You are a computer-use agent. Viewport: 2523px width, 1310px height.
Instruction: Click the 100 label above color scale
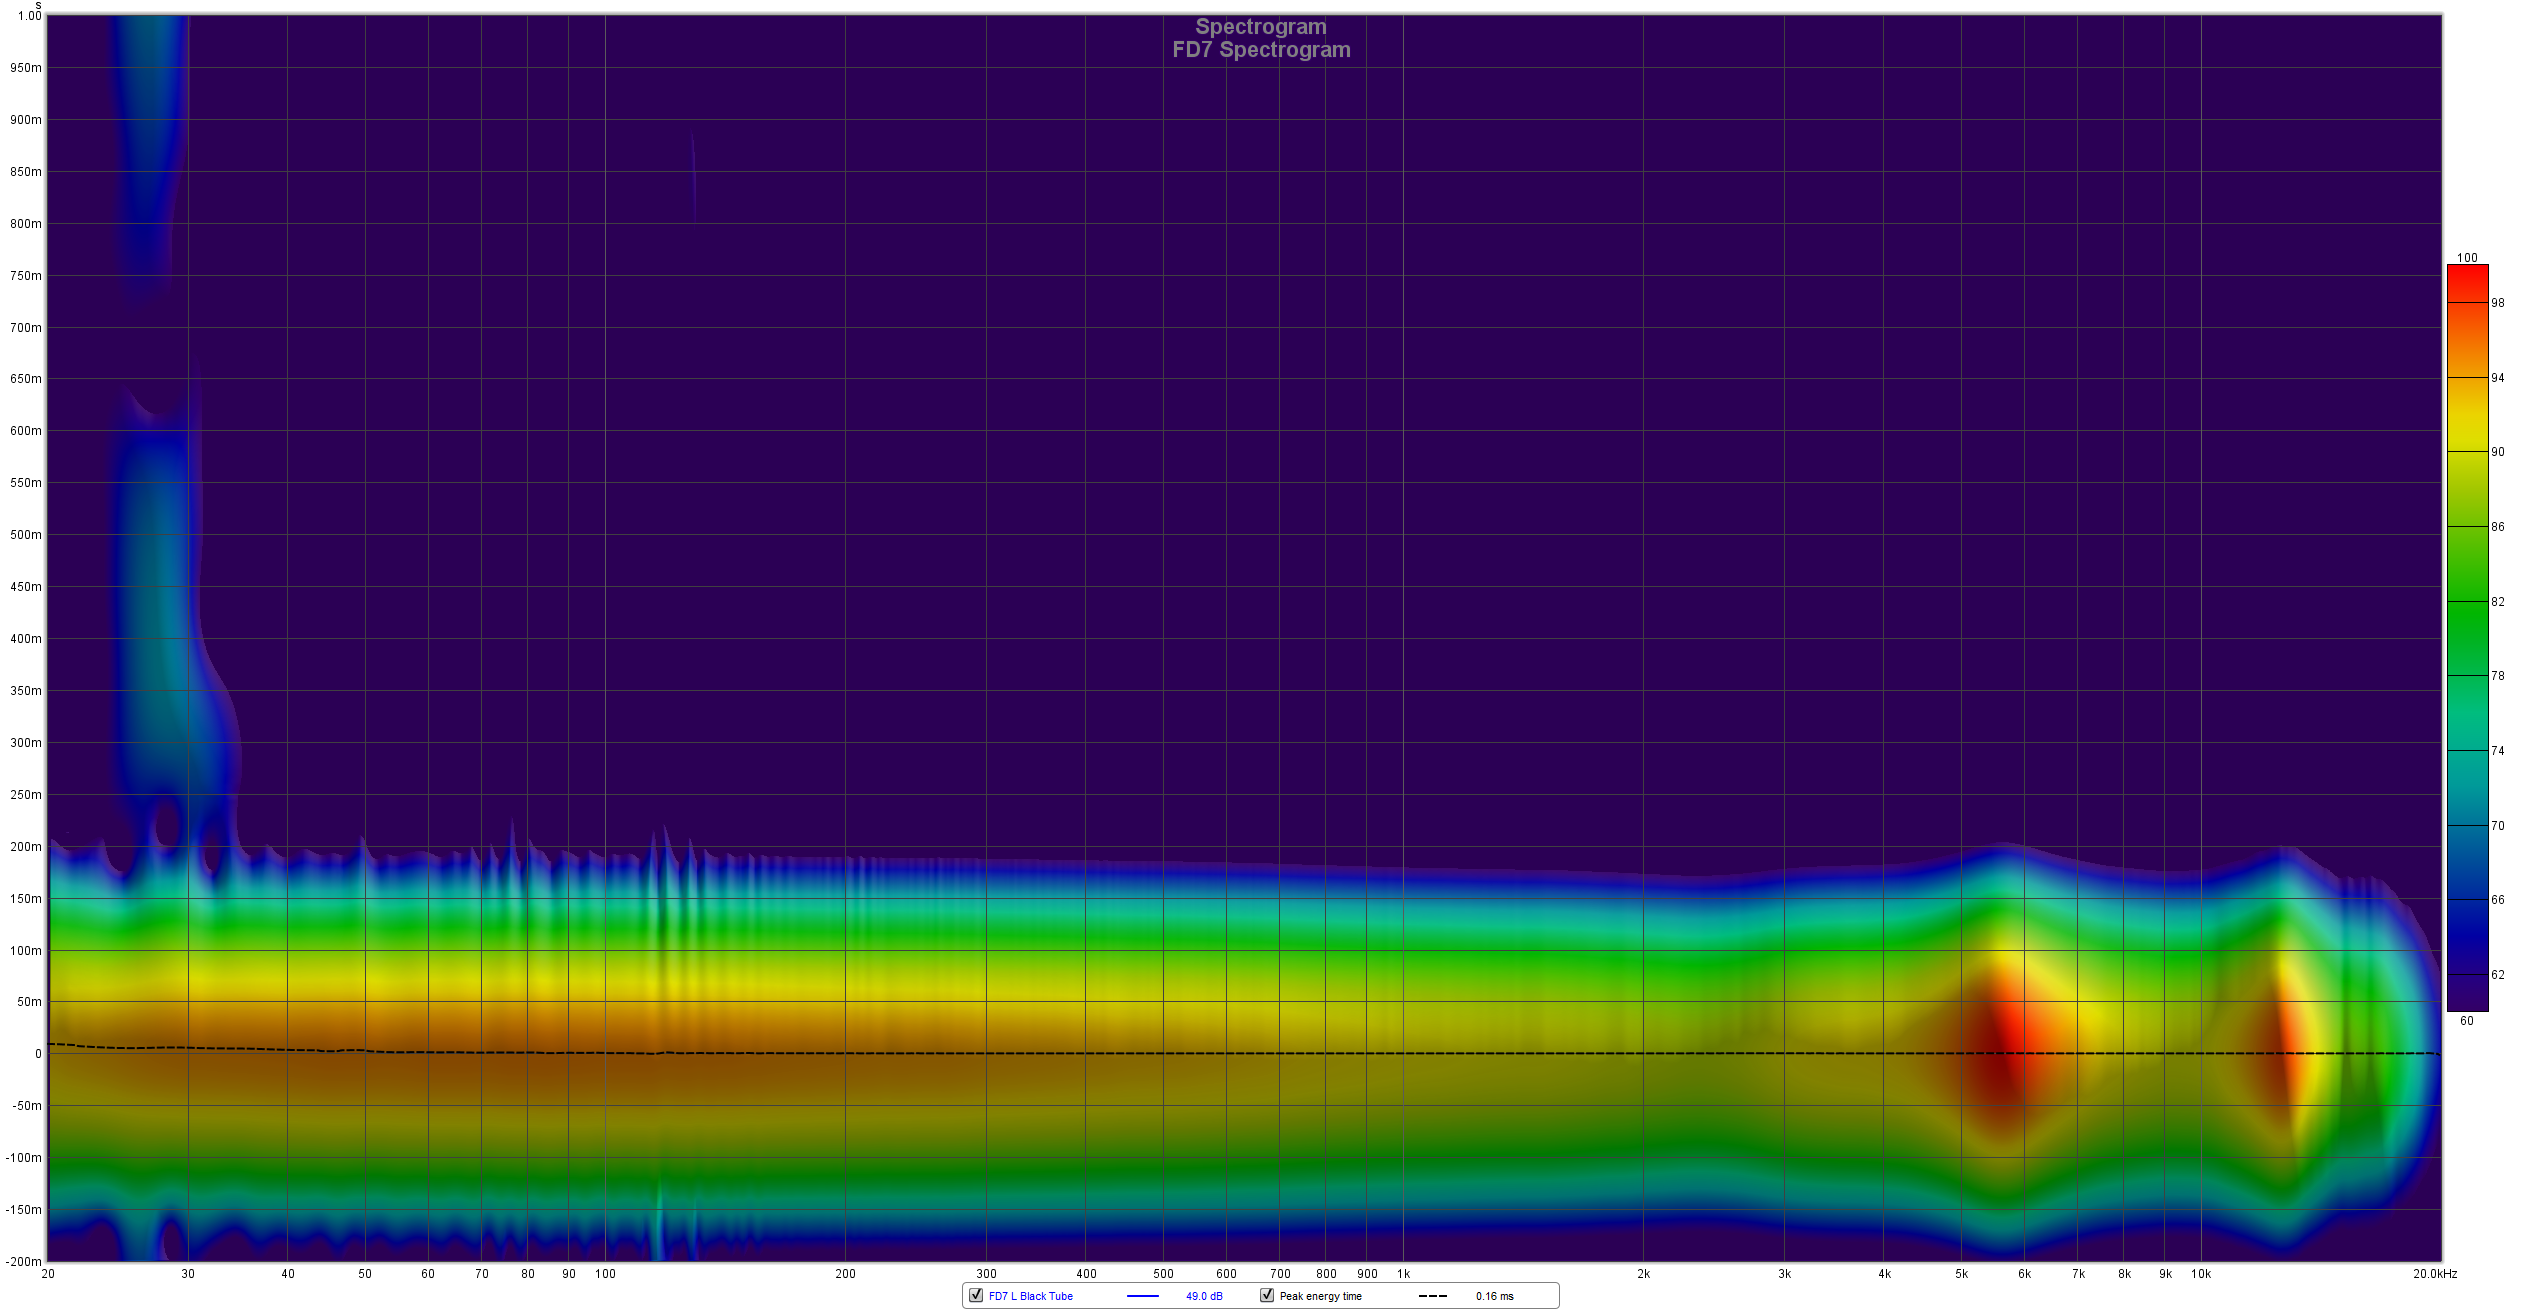tap(2467, 258)
